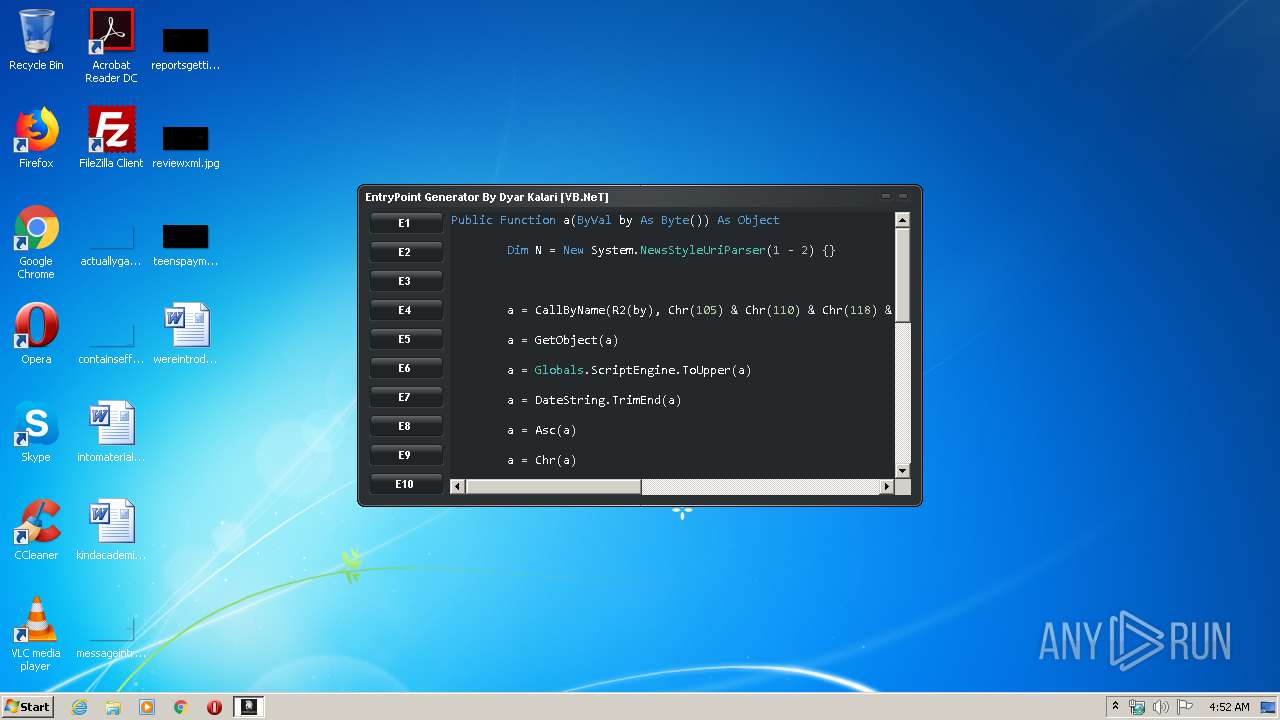Select the kindacademi Word document
This screenshot has height=720, width=1280.
coord(111,530)
